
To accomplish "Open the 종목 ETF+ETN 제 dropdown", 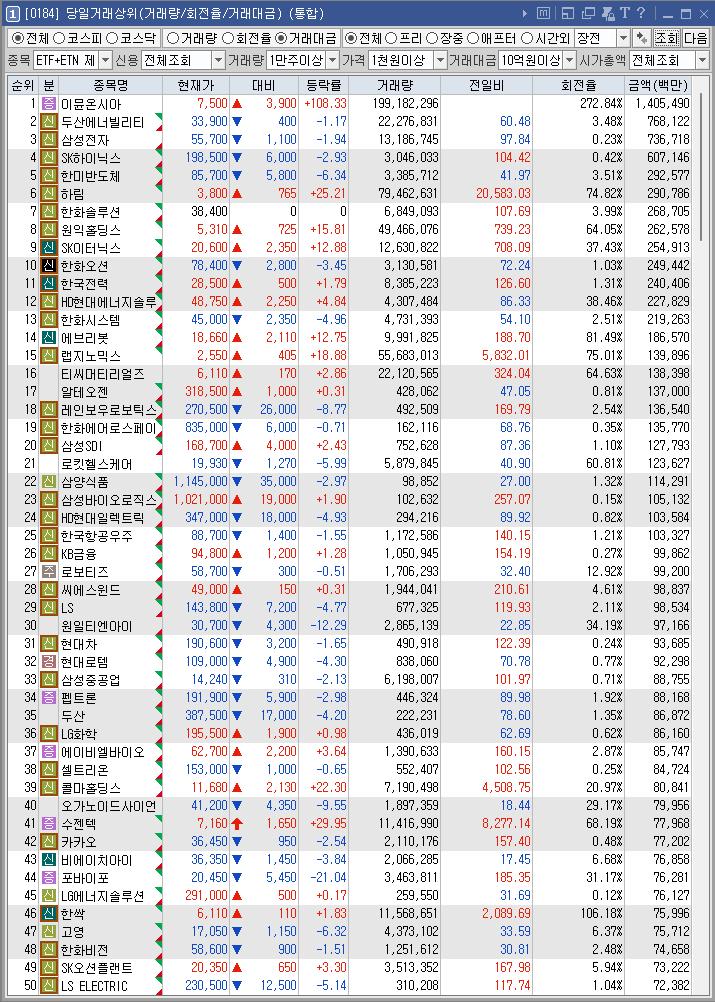I will click(106, 61).
